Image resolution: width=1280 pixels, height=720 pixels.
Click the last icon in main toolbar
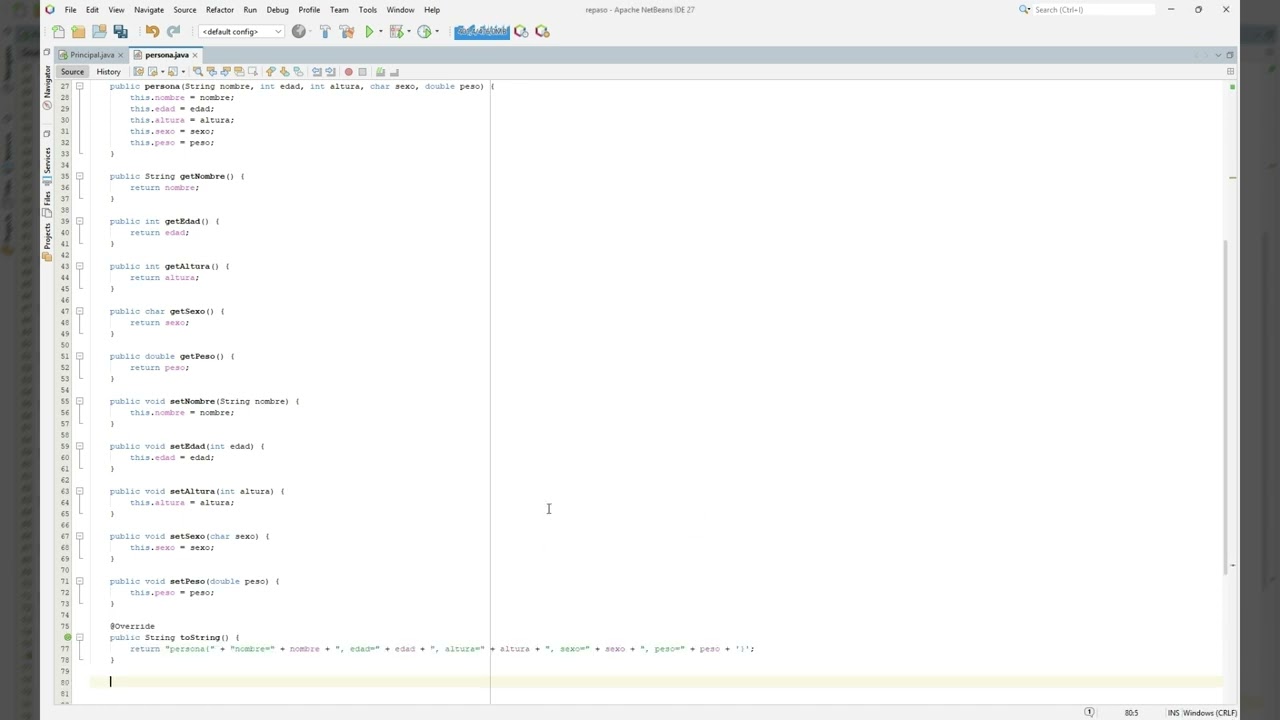[542, 31]
